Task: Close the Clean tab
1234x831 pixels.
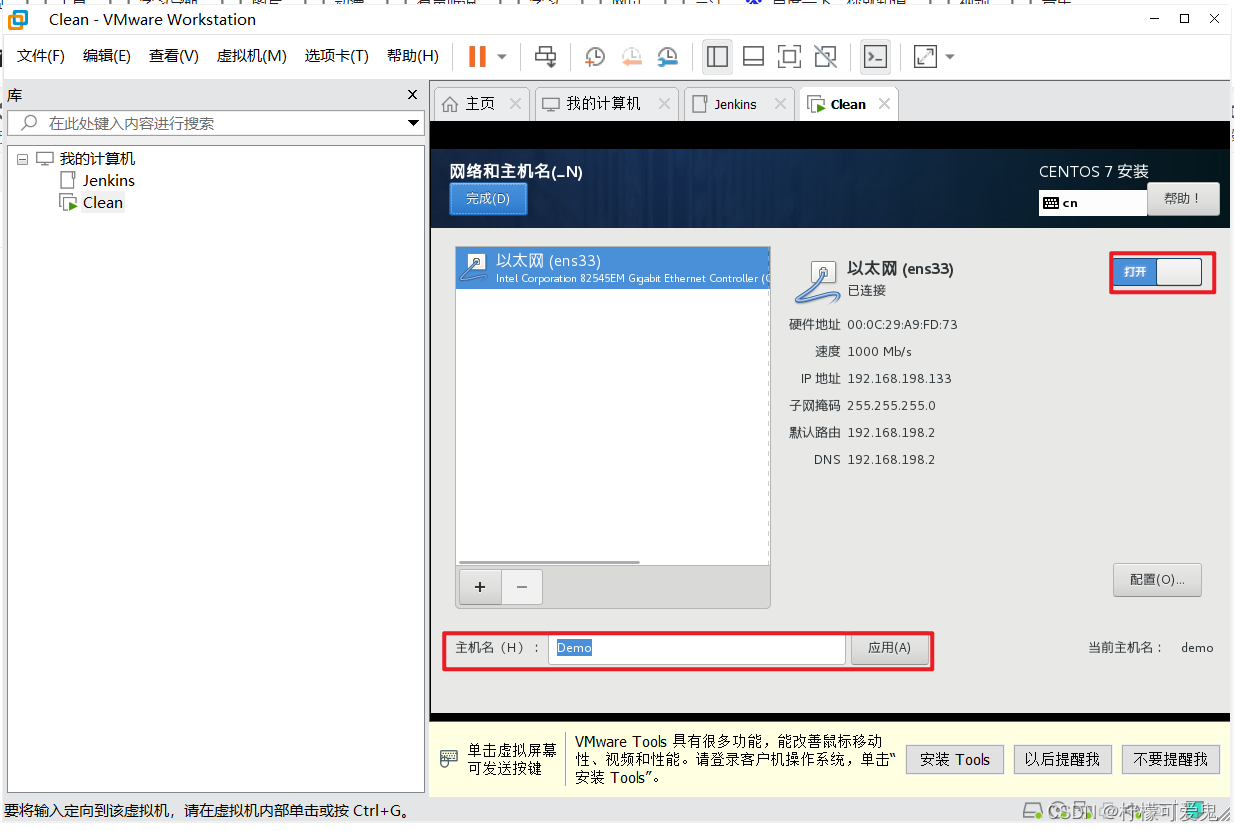Action: coord(884,104)
